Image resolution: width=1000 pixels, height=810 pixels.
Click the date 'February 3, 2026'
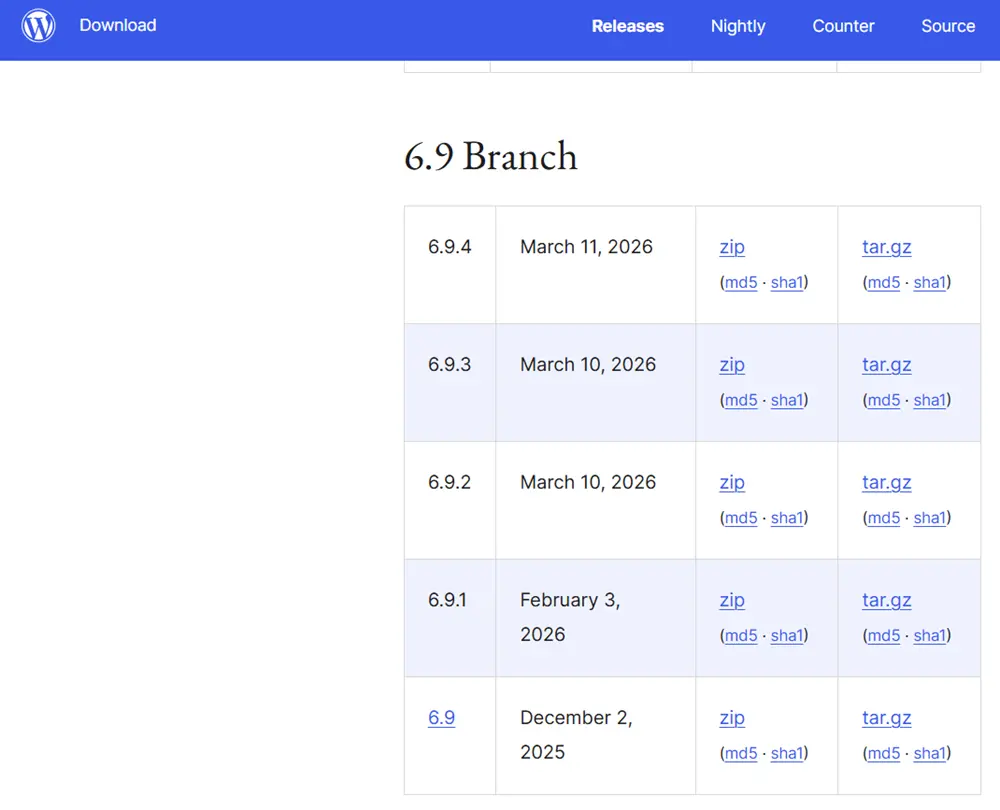(570, 617)
